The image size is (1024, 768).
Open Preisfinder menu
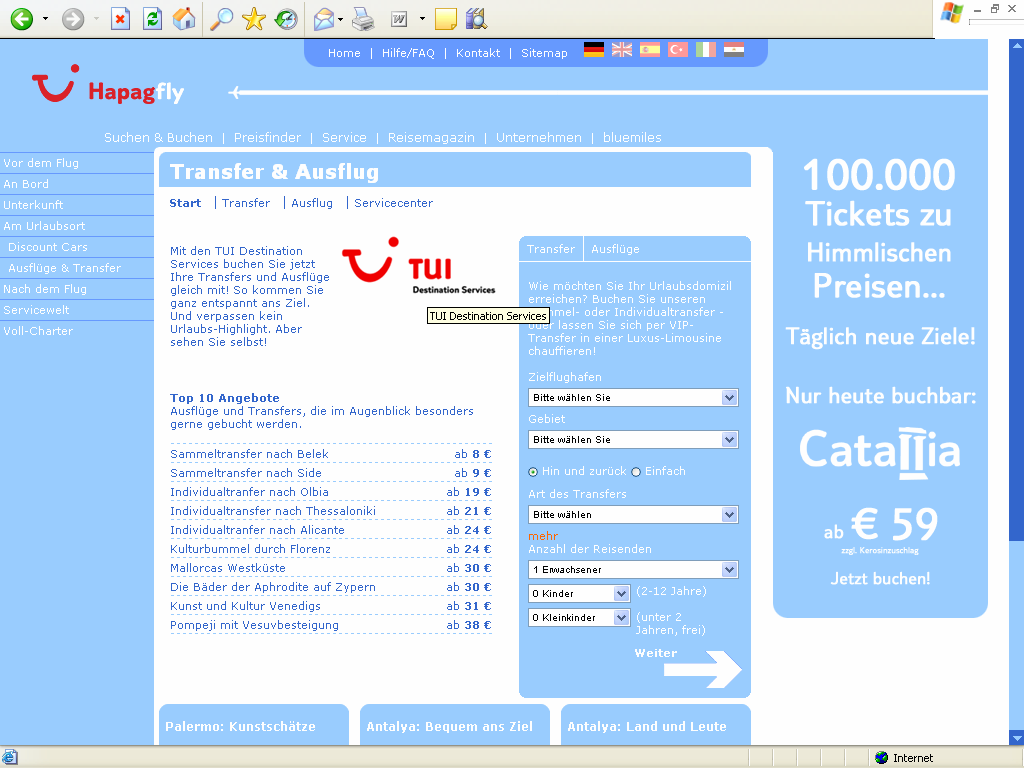[267, 138]
